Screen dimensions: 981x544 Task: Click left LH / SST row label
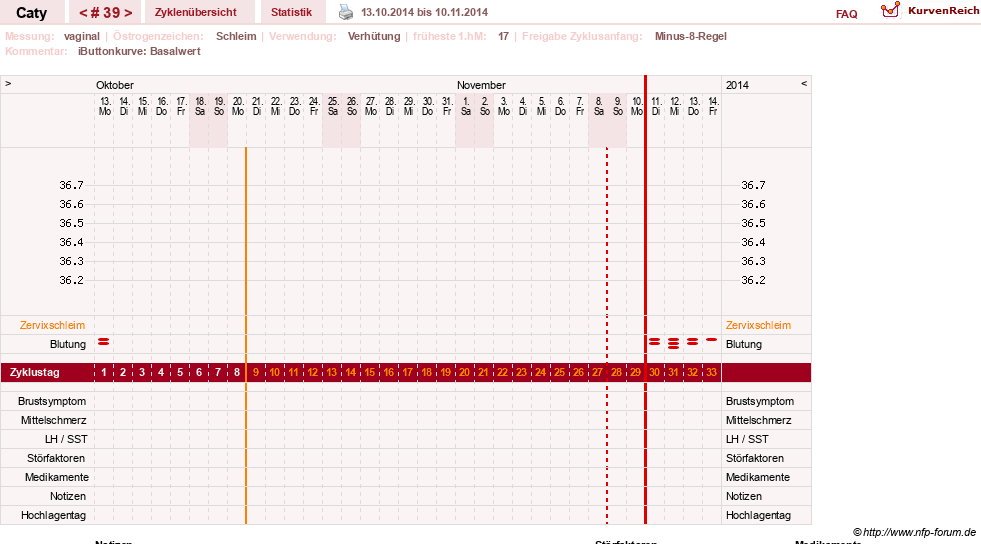(66, 439)
